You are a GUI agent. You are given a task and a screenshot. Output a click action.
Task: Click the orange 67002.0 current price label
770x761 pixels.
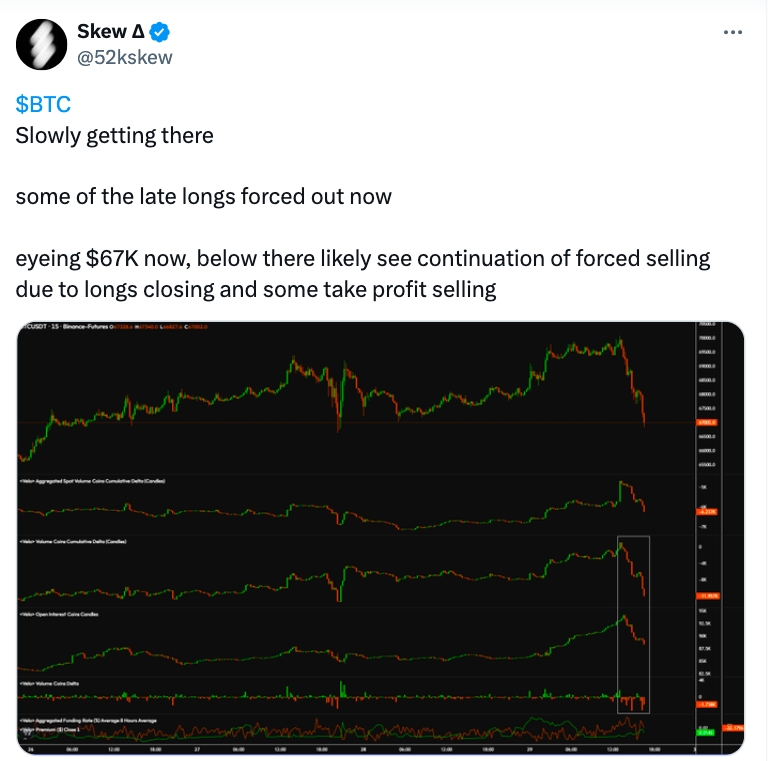[x=707, y=422]
